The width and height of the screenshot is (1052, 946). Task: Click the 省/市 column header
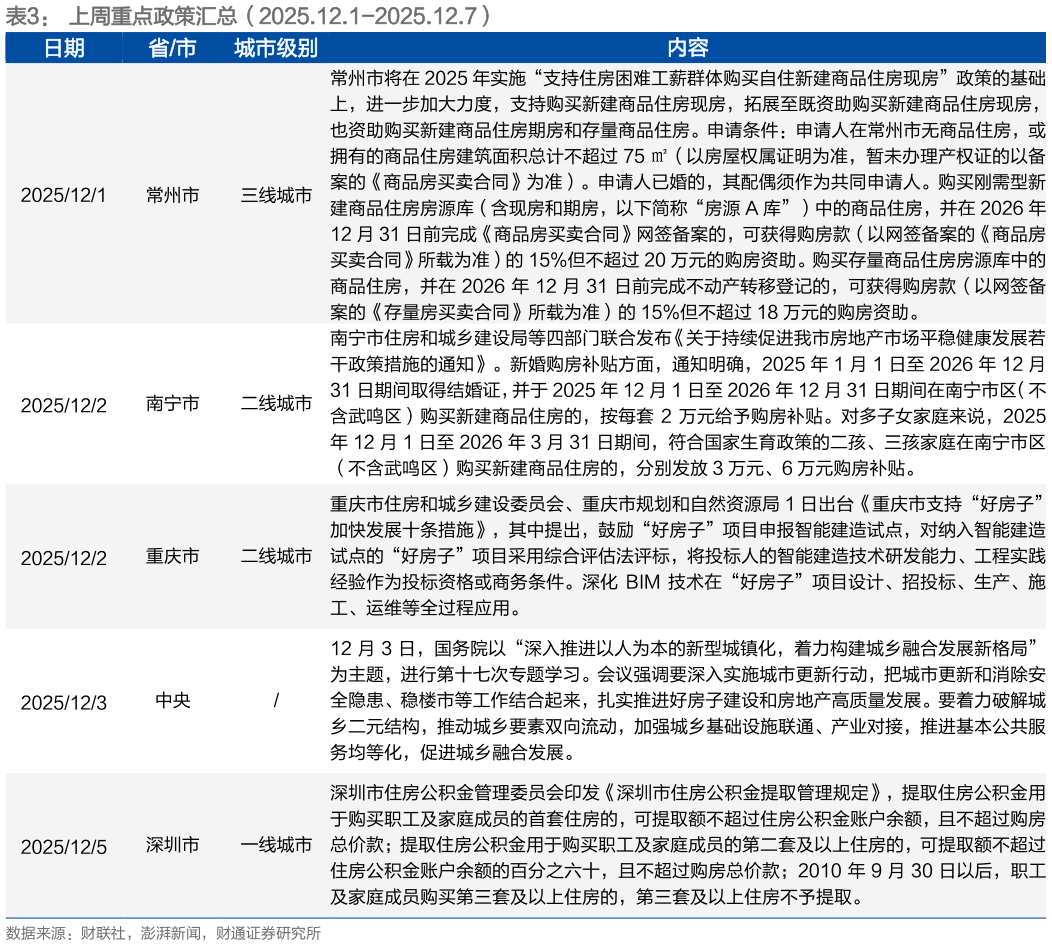click(x=172, y=48)
